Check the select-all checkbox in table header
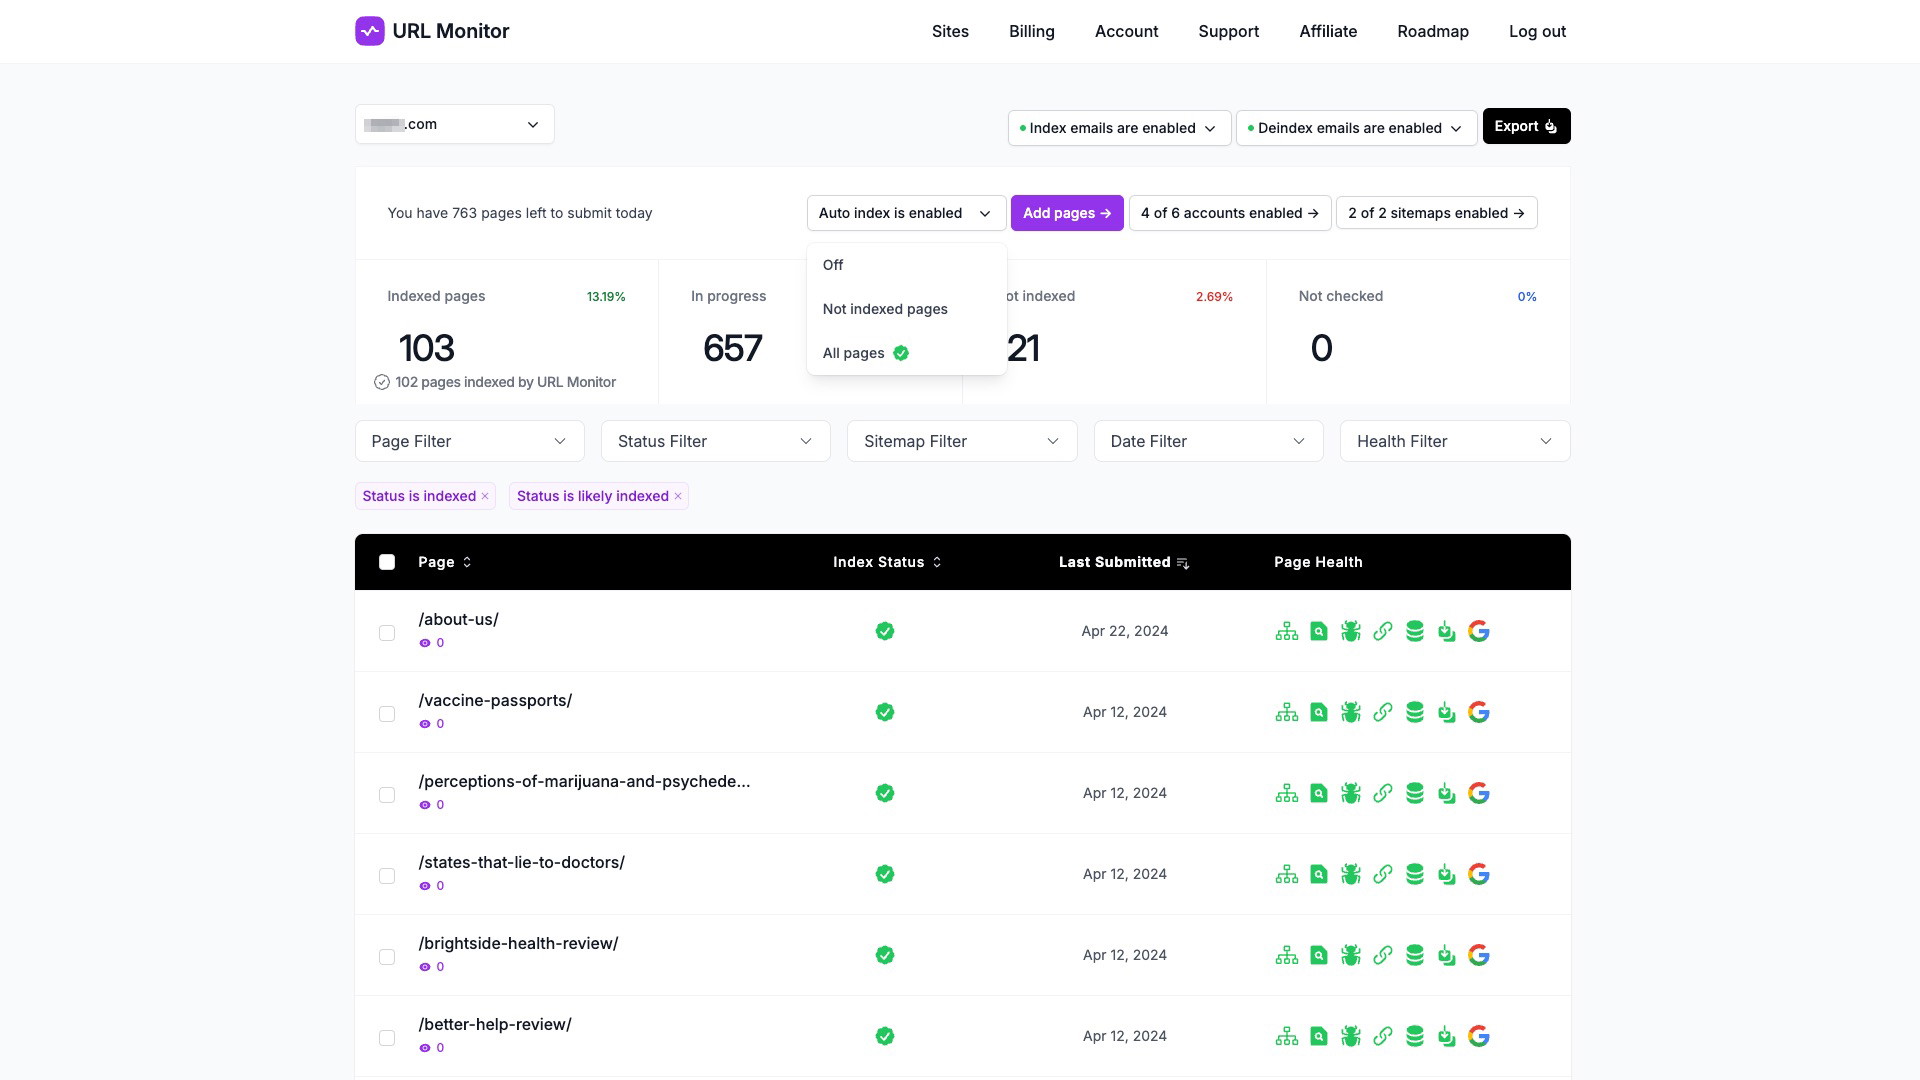This screenshot has width=1920, height=1080. [x=388, y=562]
